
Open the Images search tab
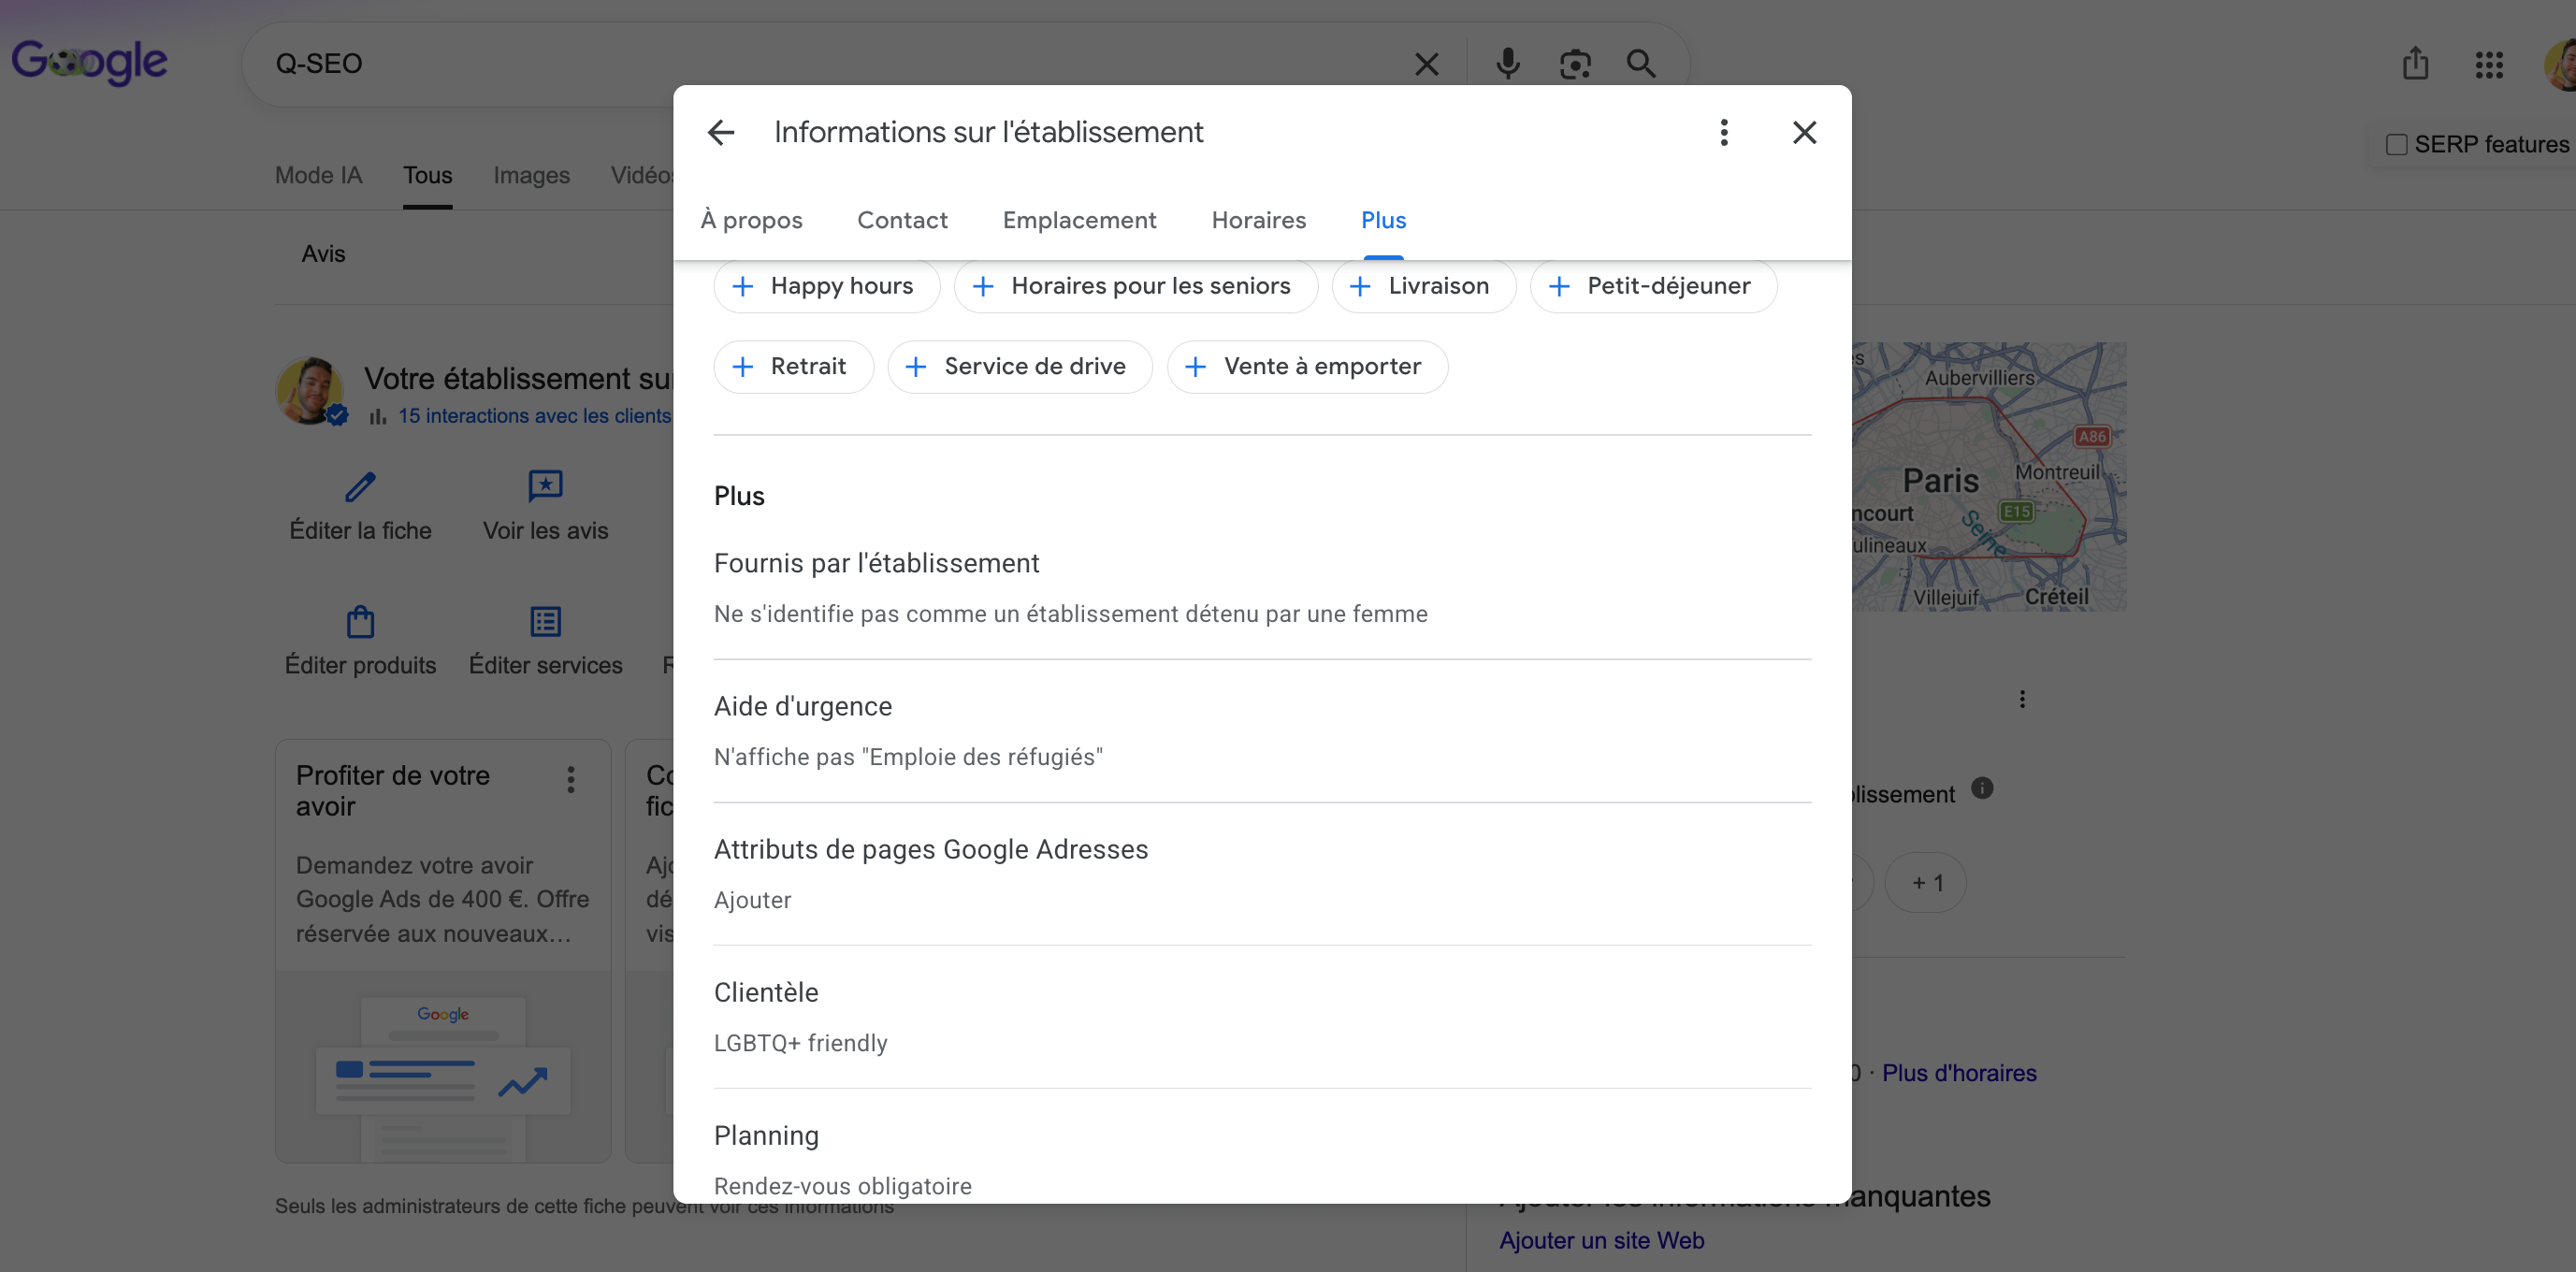point(531,175)
